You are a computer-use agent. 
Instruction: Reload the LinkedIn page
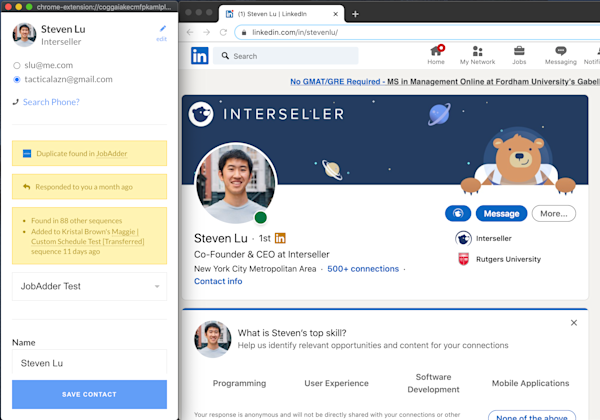click(223, 32)
